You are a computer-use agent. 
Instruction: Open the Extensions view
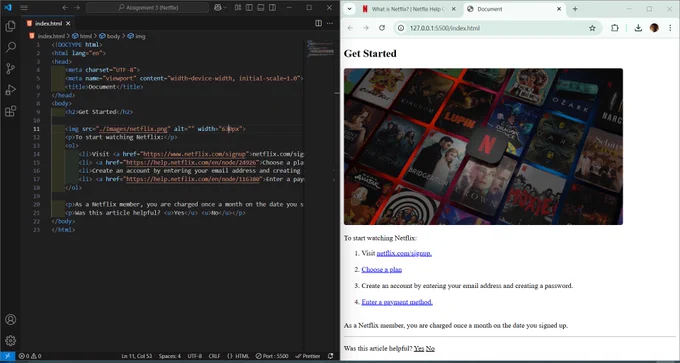pos(10,111)
